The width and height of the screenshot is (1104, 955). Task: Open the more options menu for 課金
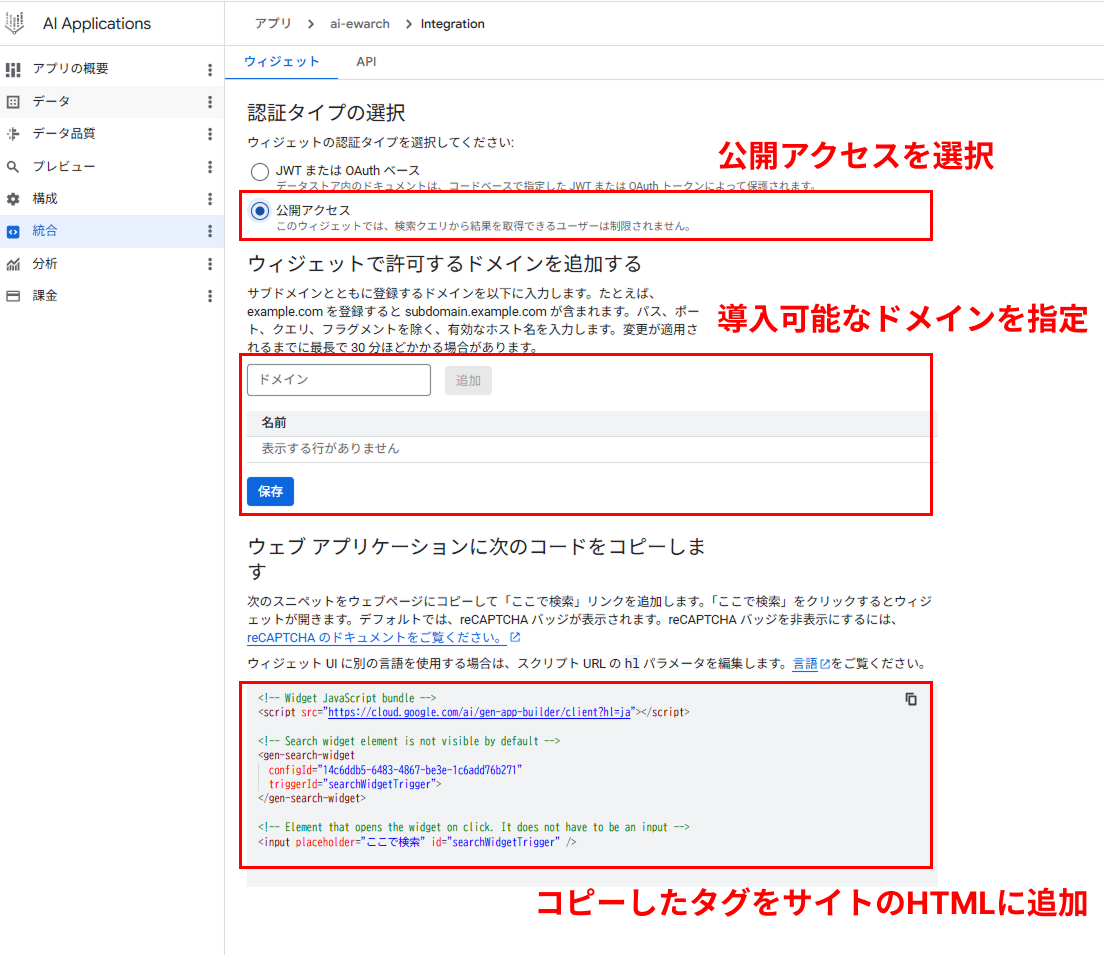210,296
